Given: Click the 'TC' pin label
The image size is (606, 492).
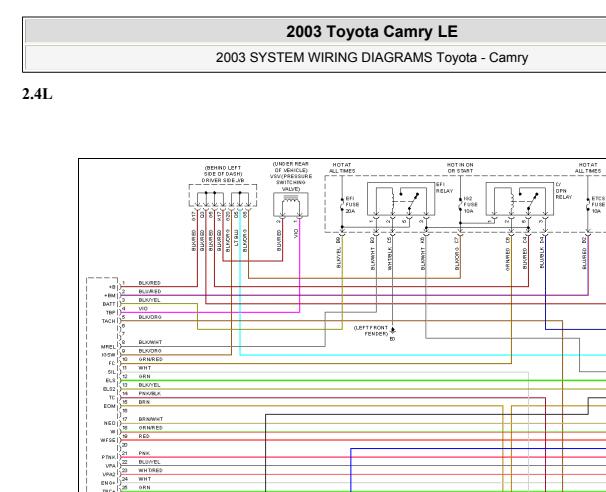Looking at the screenshot, I should (112, 398).
